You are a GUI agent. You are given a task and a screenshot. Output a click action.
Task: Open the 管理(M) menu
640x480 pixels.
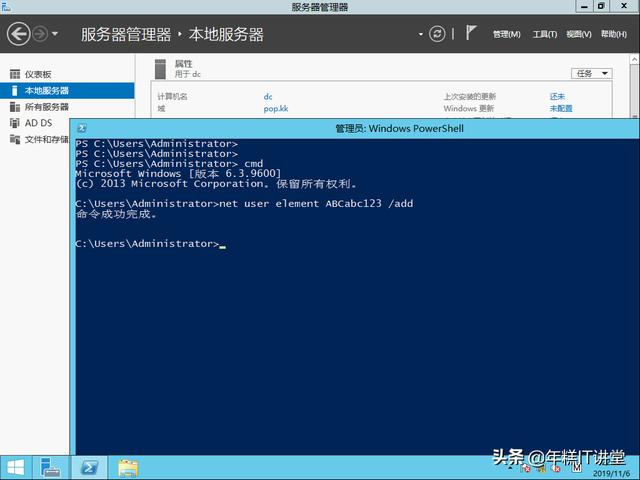507,34
